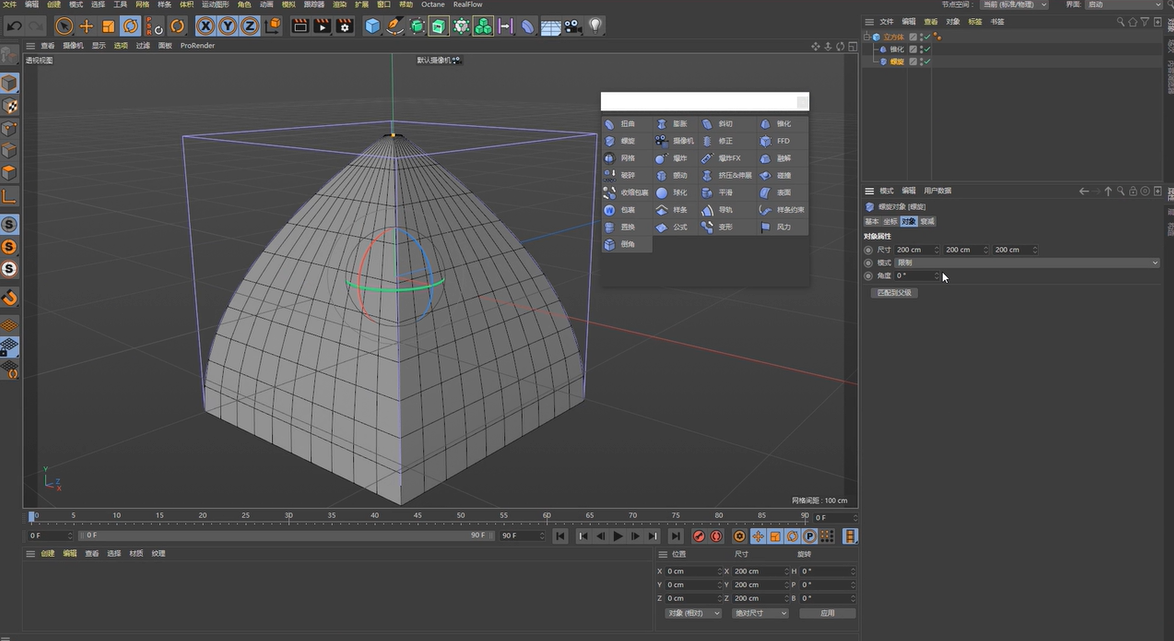
Task: Select FFD deformer in popup
Action: coord(782,141)
